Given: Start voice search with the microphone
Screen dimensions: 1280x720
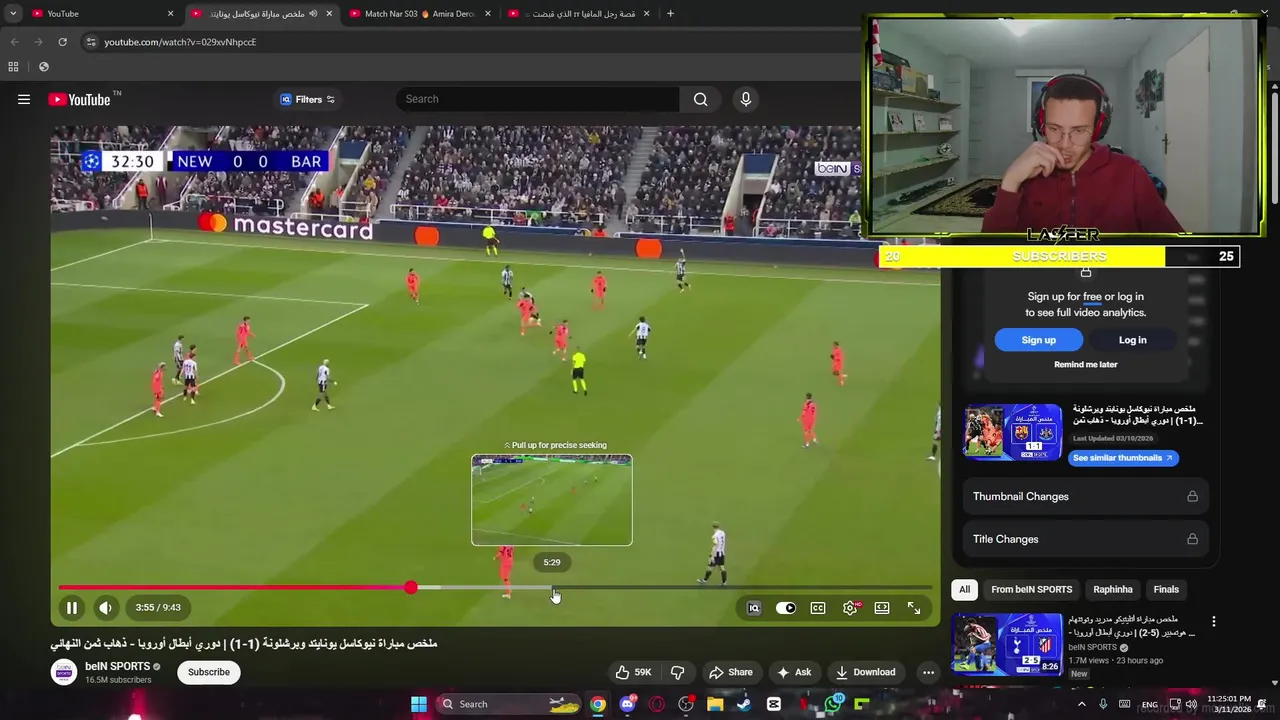Looking at the screenshot, I should 745,99.
